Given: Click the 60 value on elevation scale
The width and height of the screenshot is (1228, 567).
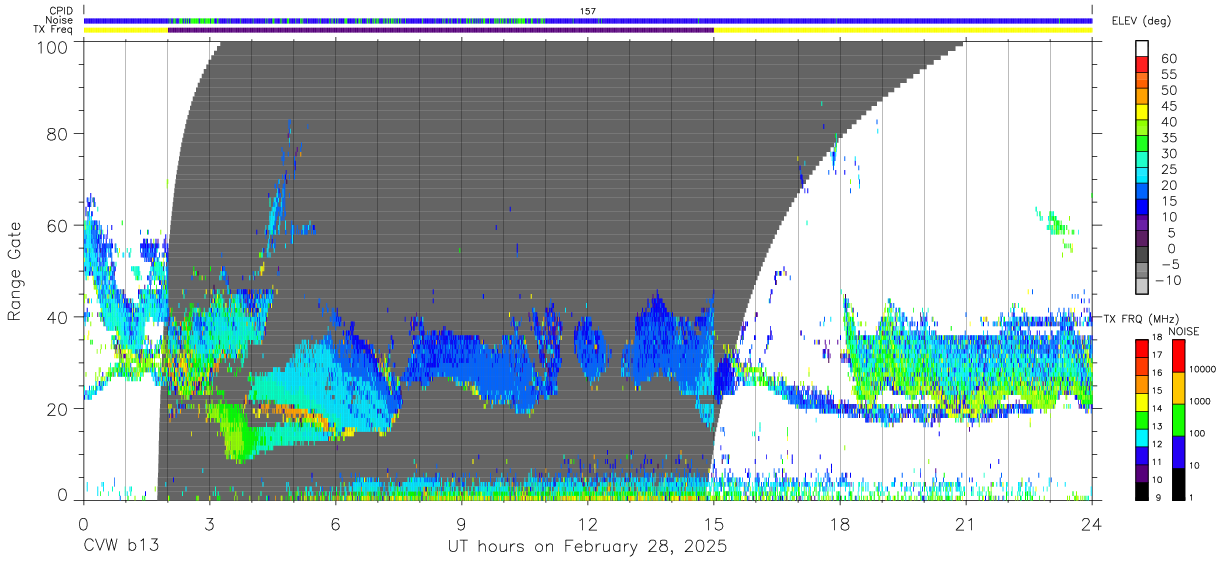Looking at the screenshot, I should click(1168, 59).
